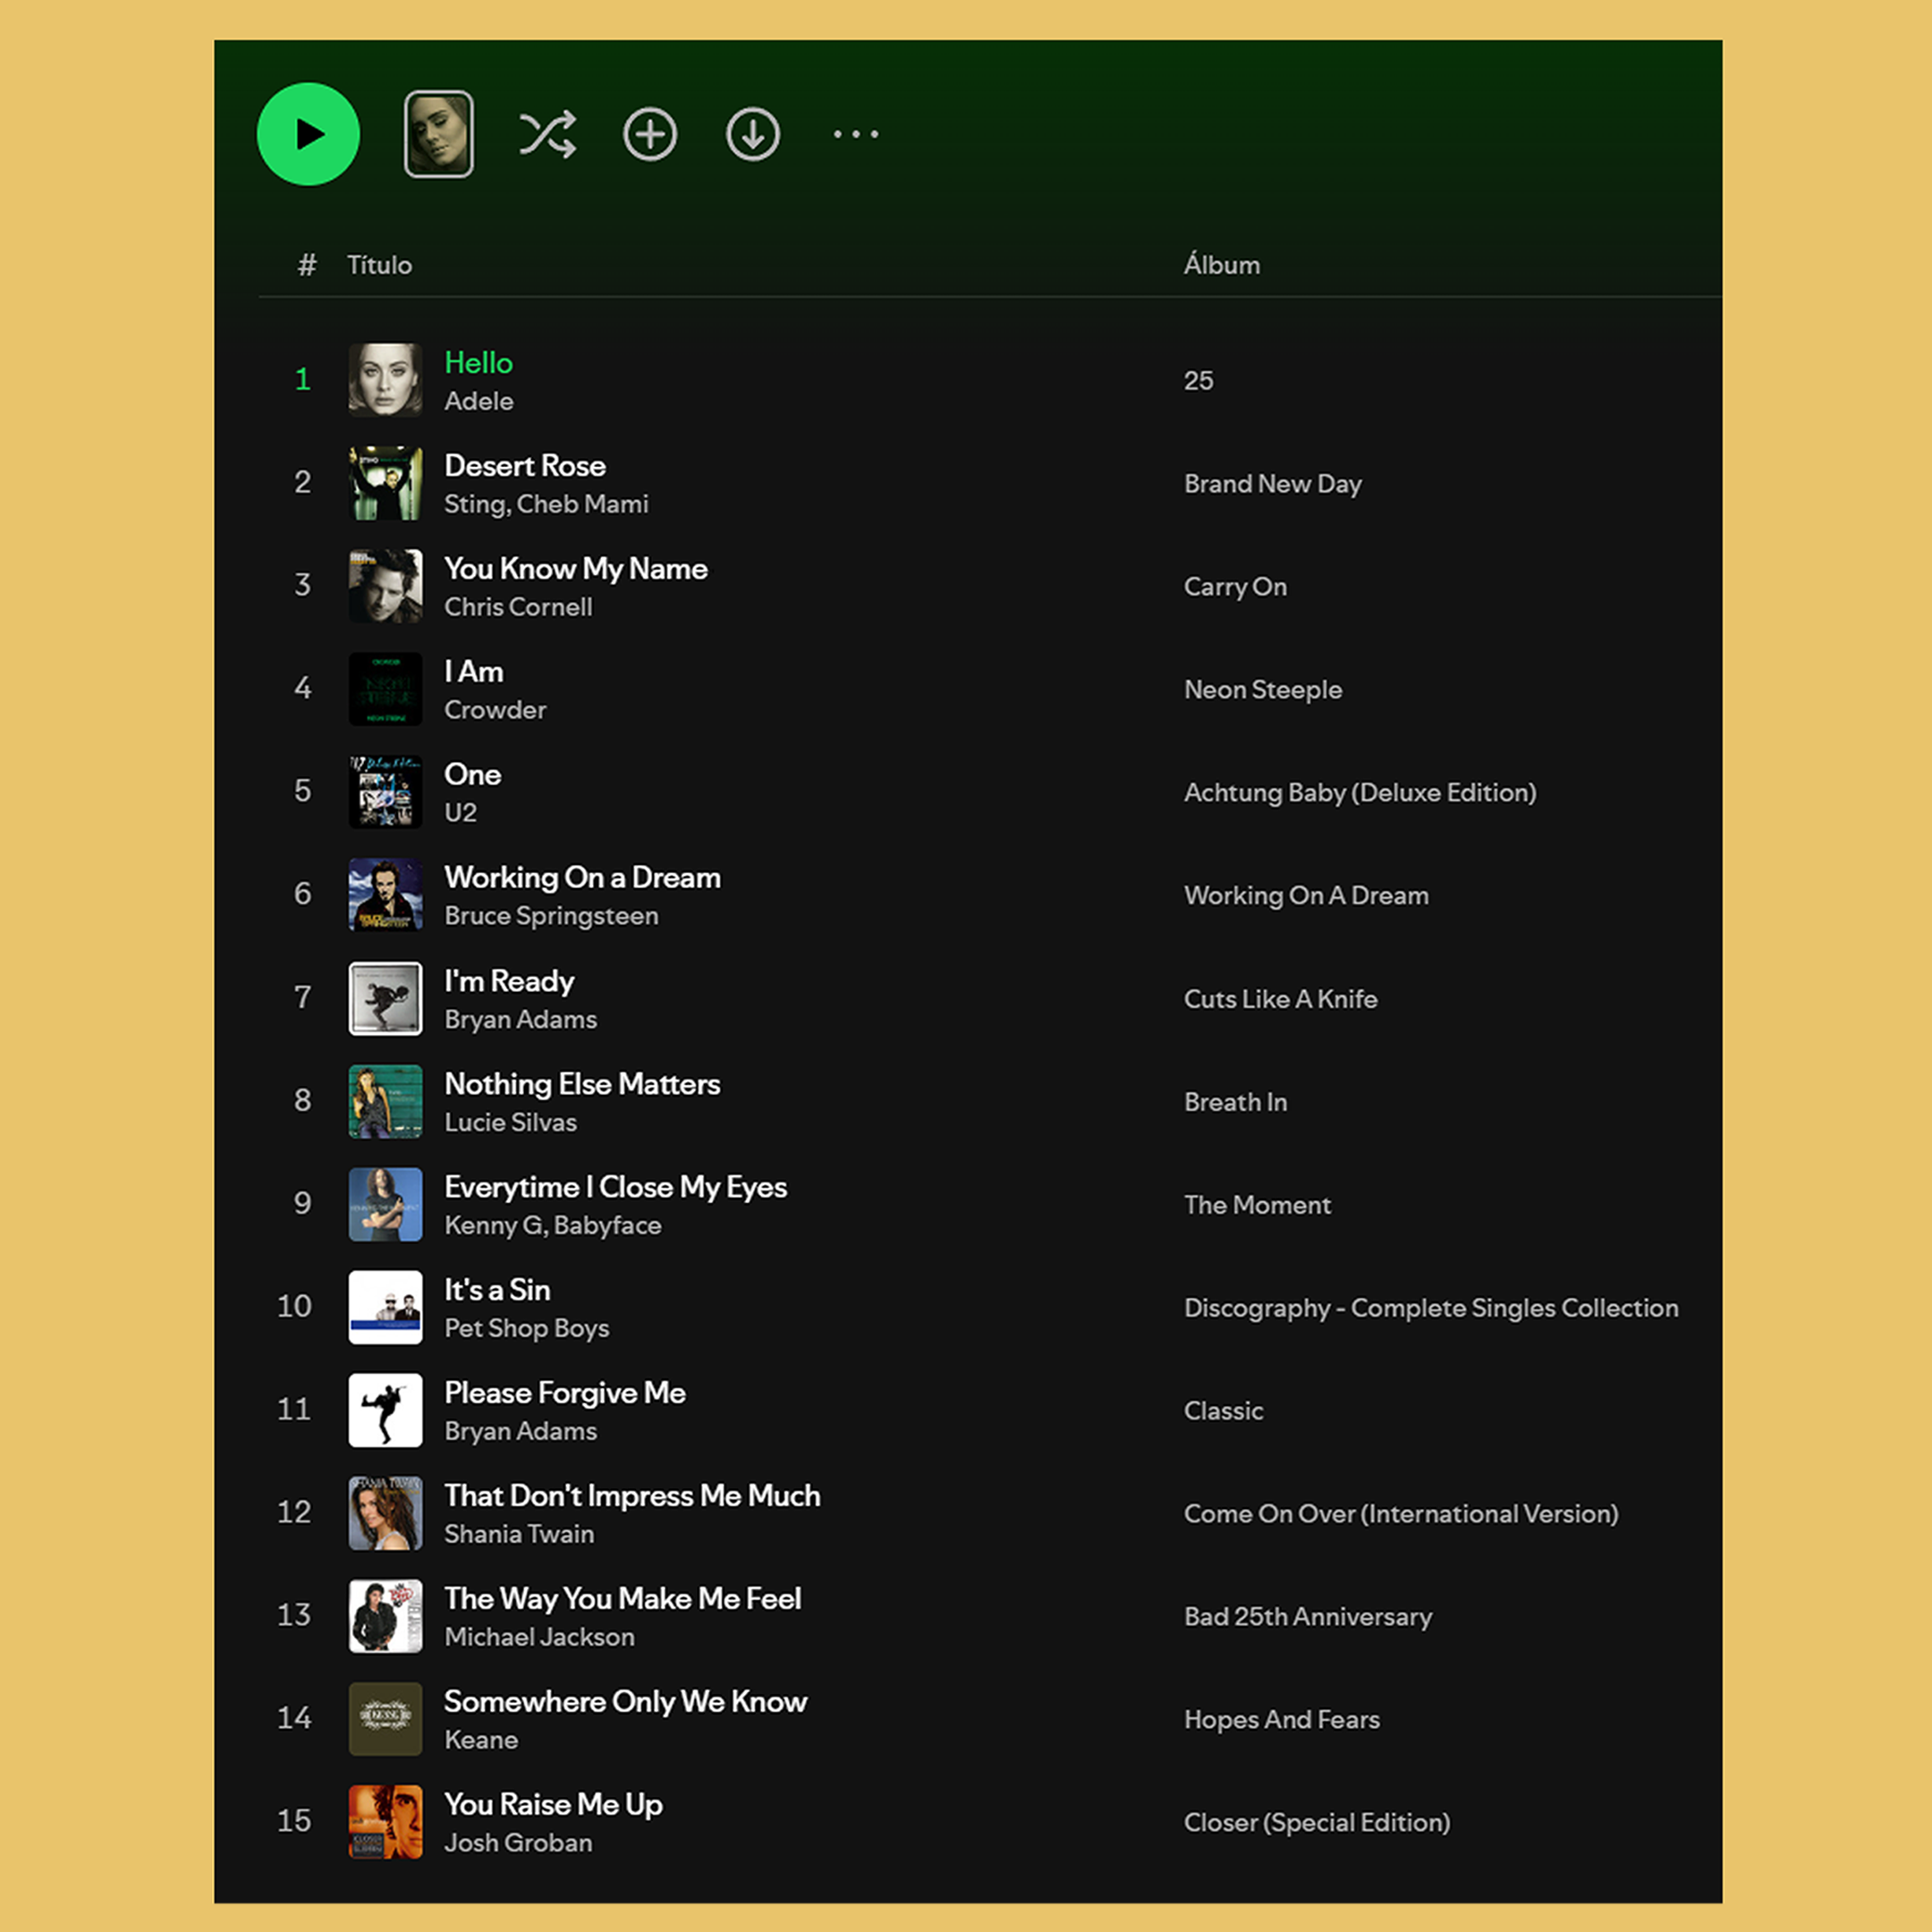Click the It's a Sin cover art

[x=385, y=1307]
